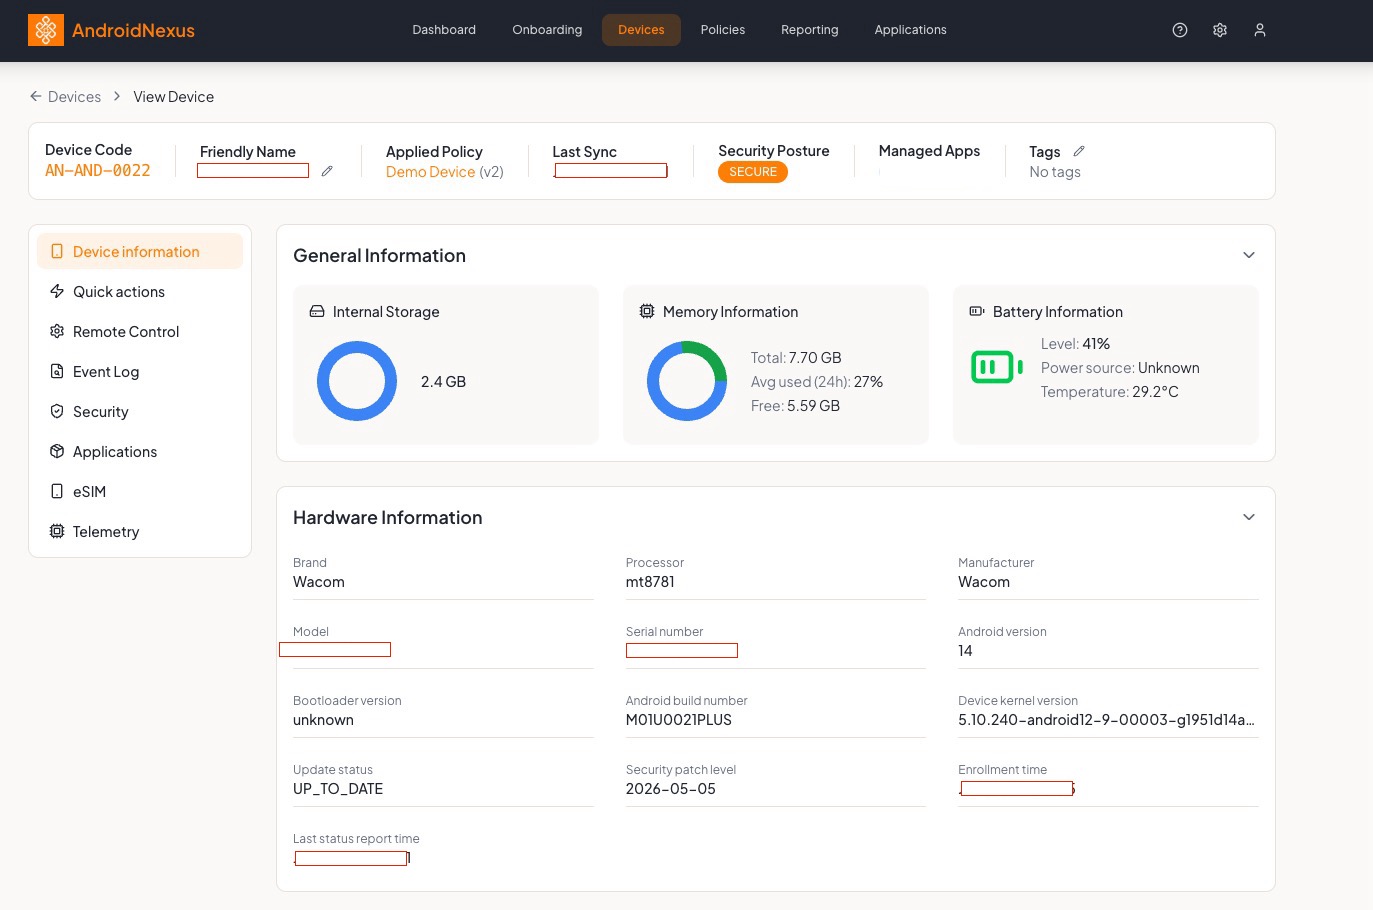Open the user profile icon

[x=1260, y=30]
